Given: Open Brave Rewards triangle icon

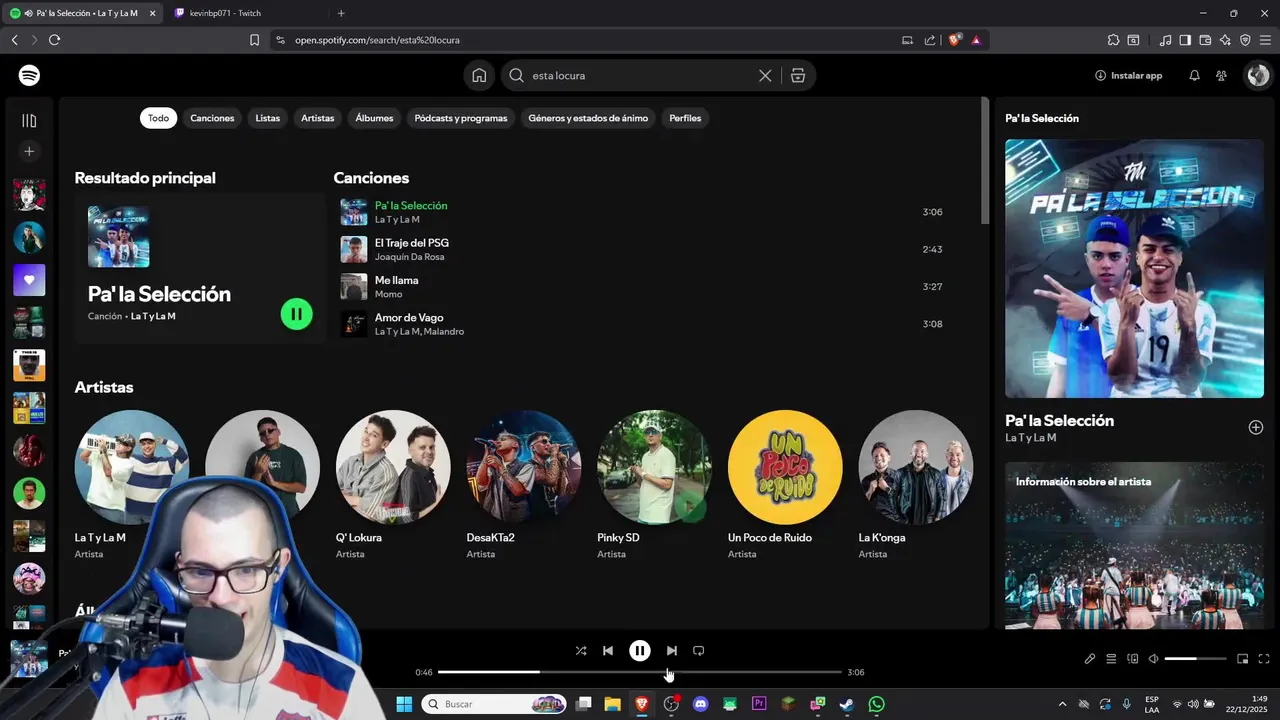Looking at the screenshot, I should (976, 40).
